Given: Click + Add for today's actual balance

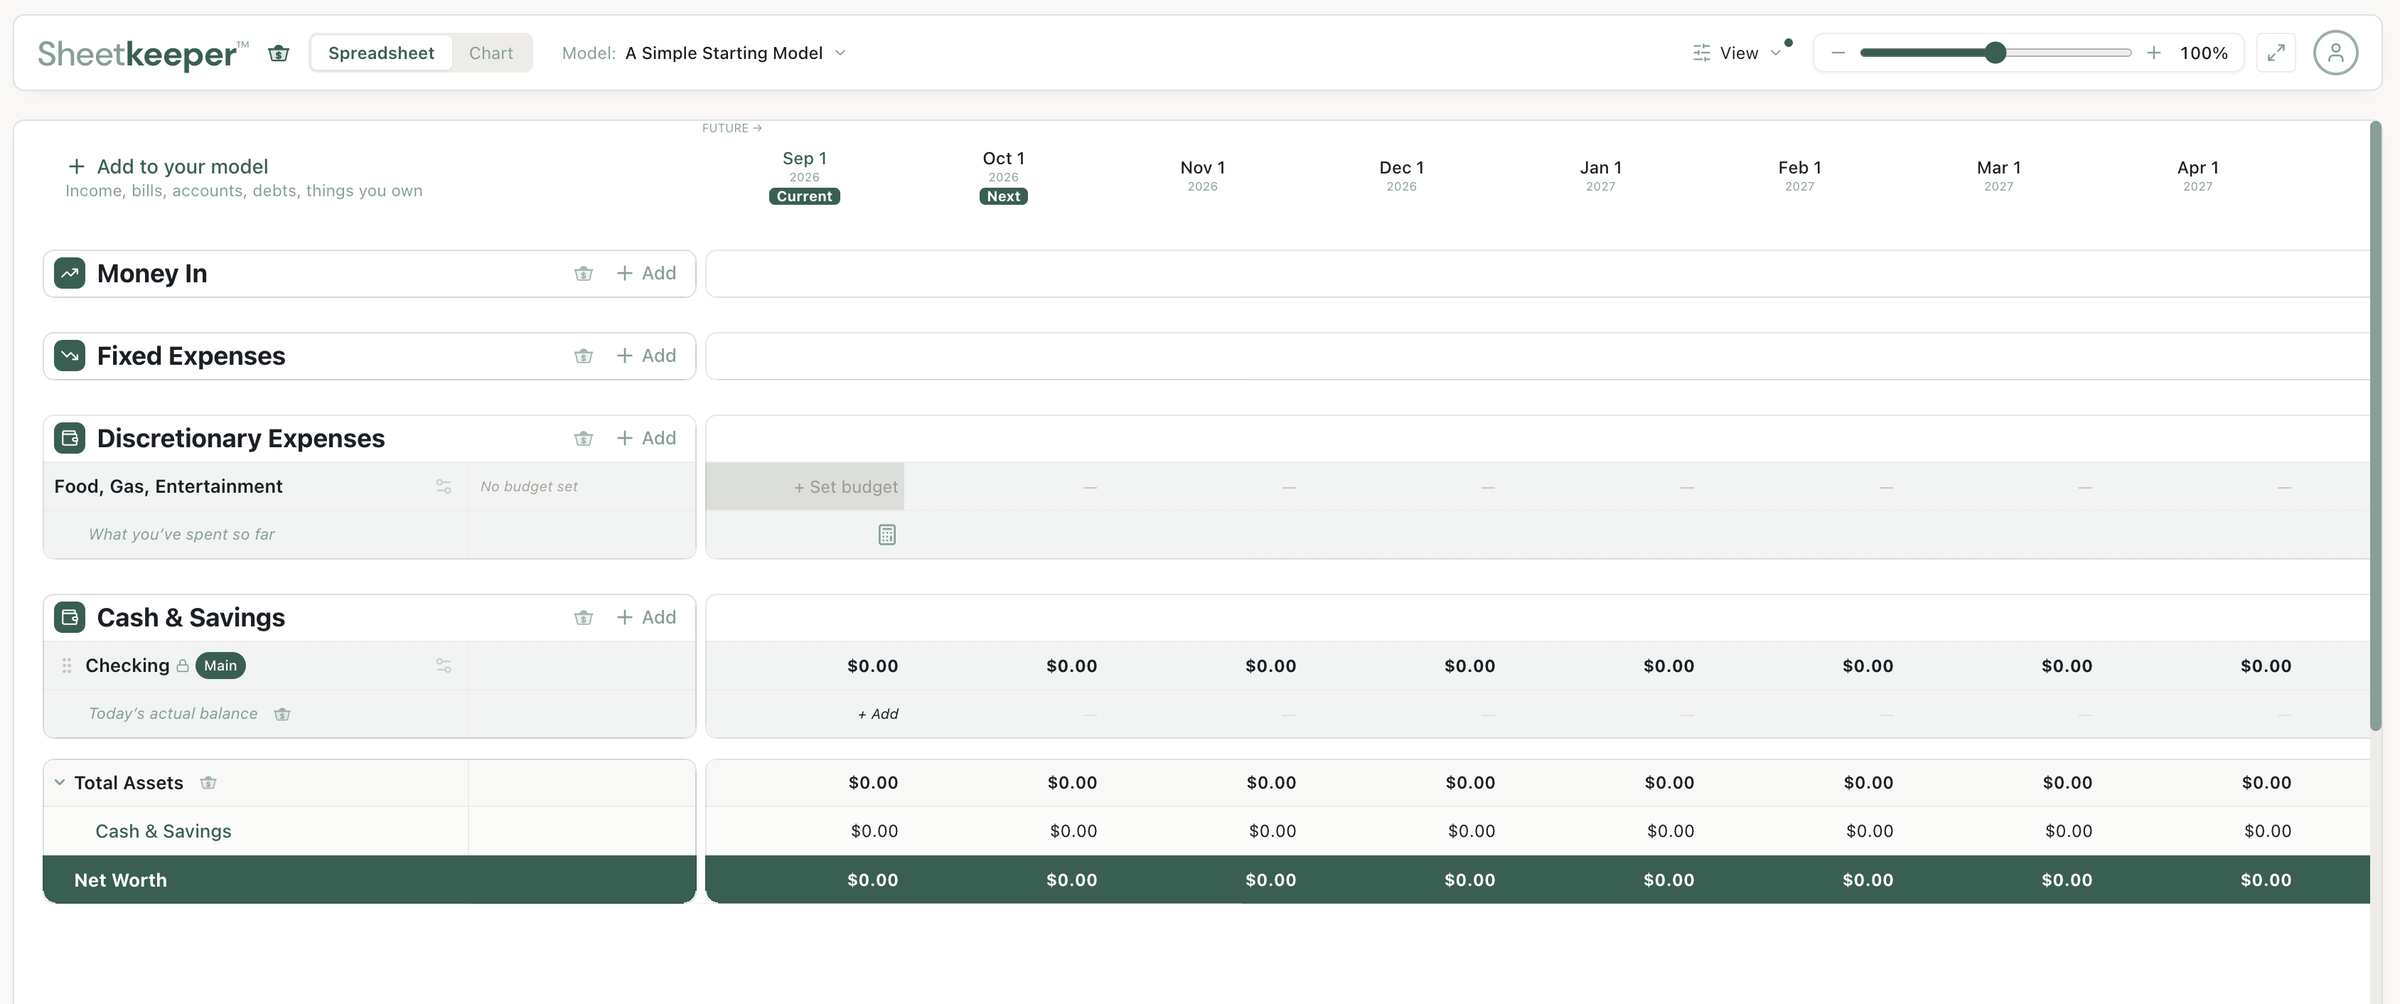Looking at the screenshot, I should [878, 714].
